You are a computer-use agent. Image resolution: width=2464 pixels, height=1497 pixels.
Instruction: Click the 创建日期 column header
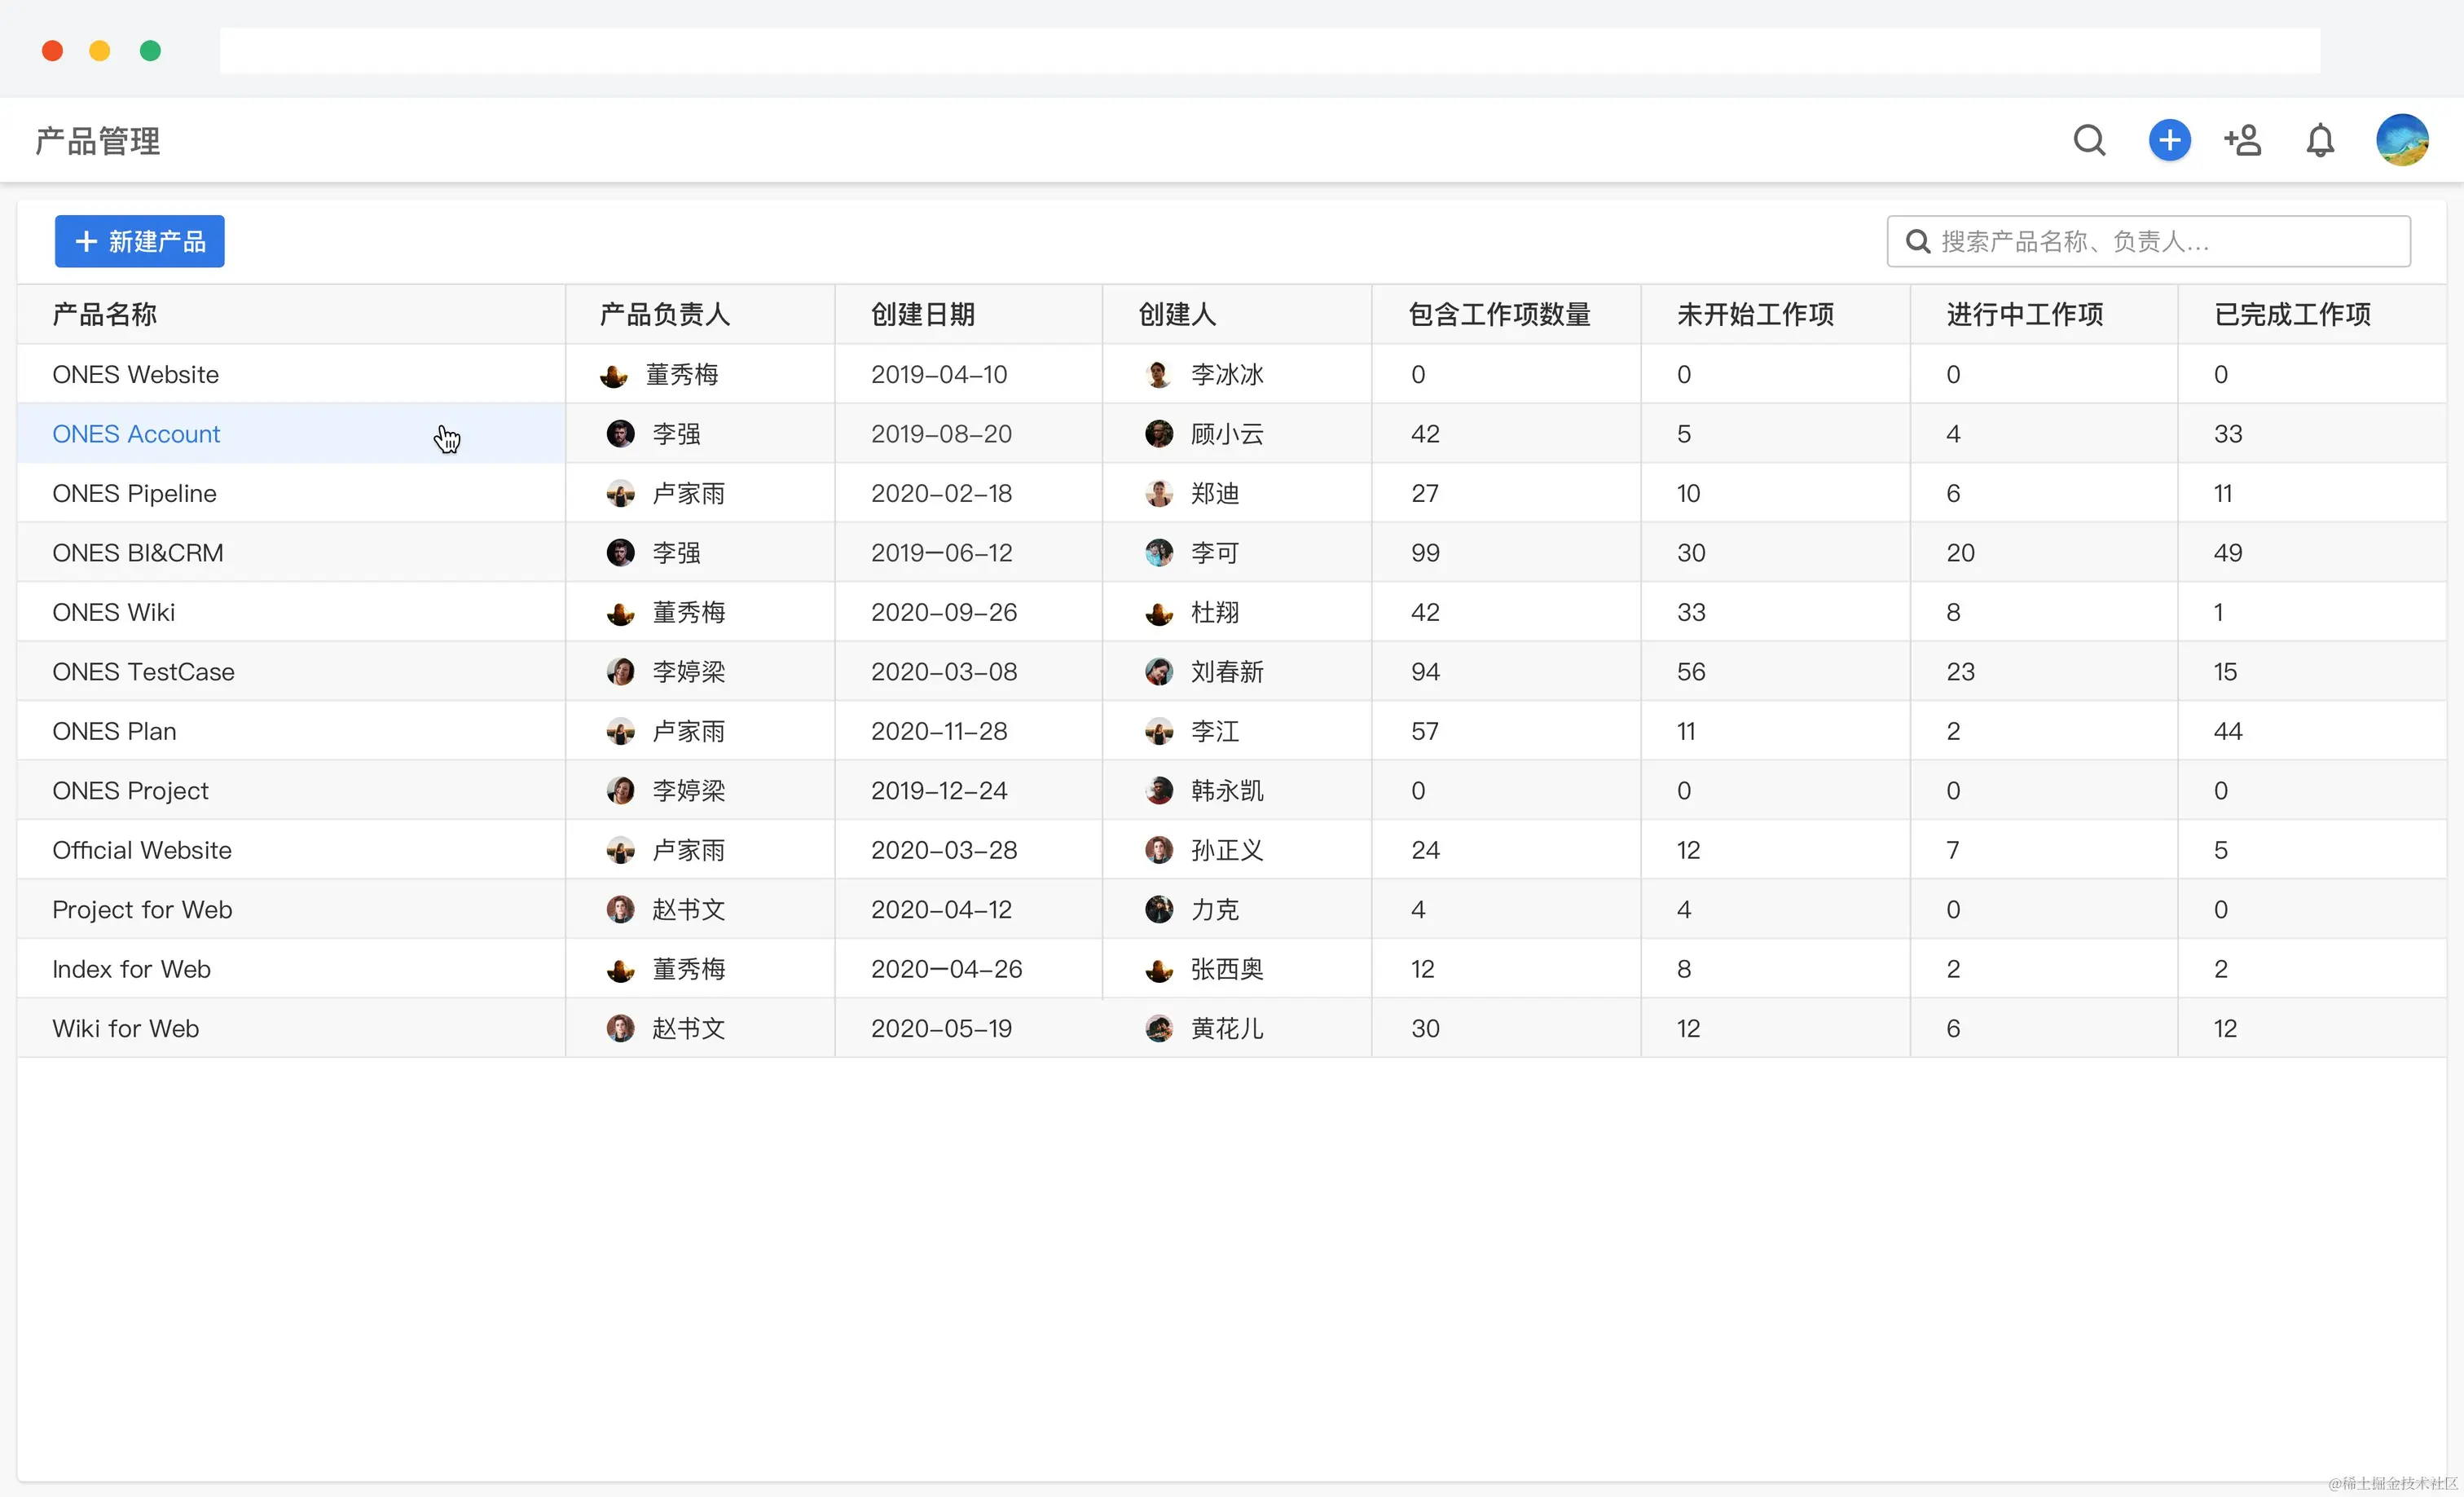(922, 315)
